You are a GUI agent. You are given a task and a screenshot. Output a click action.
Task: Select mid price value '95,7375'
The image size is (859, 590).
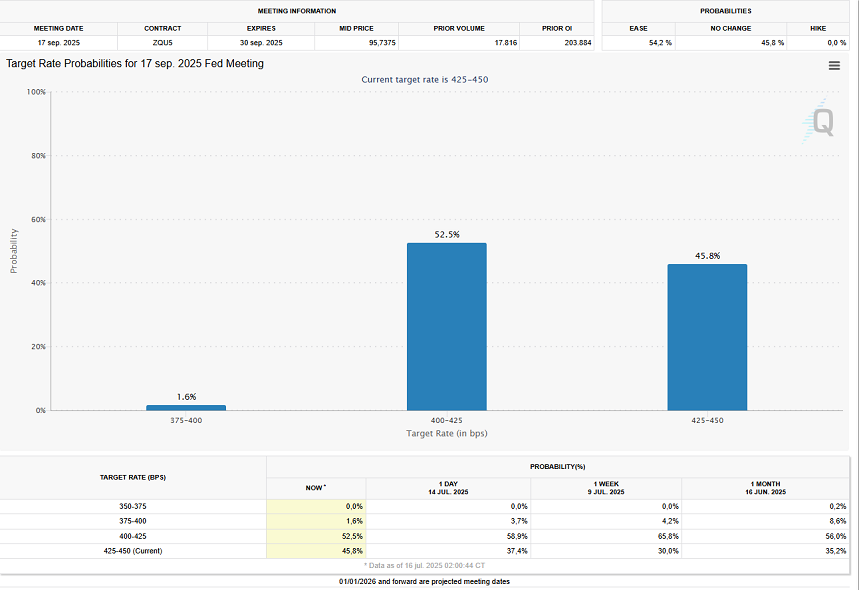click(x=382, y=43)
